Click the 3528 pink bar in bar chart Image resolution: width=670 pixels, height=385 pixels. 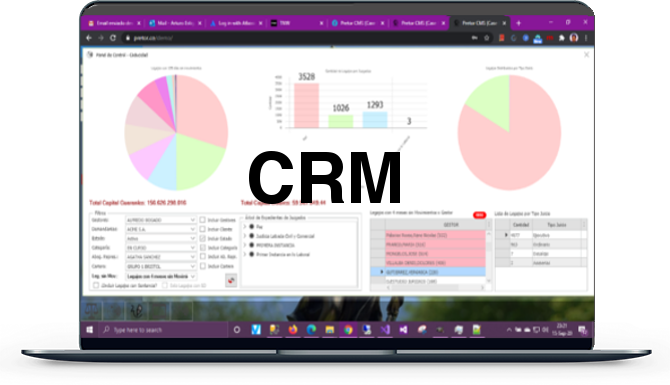[x=306, y=106]
